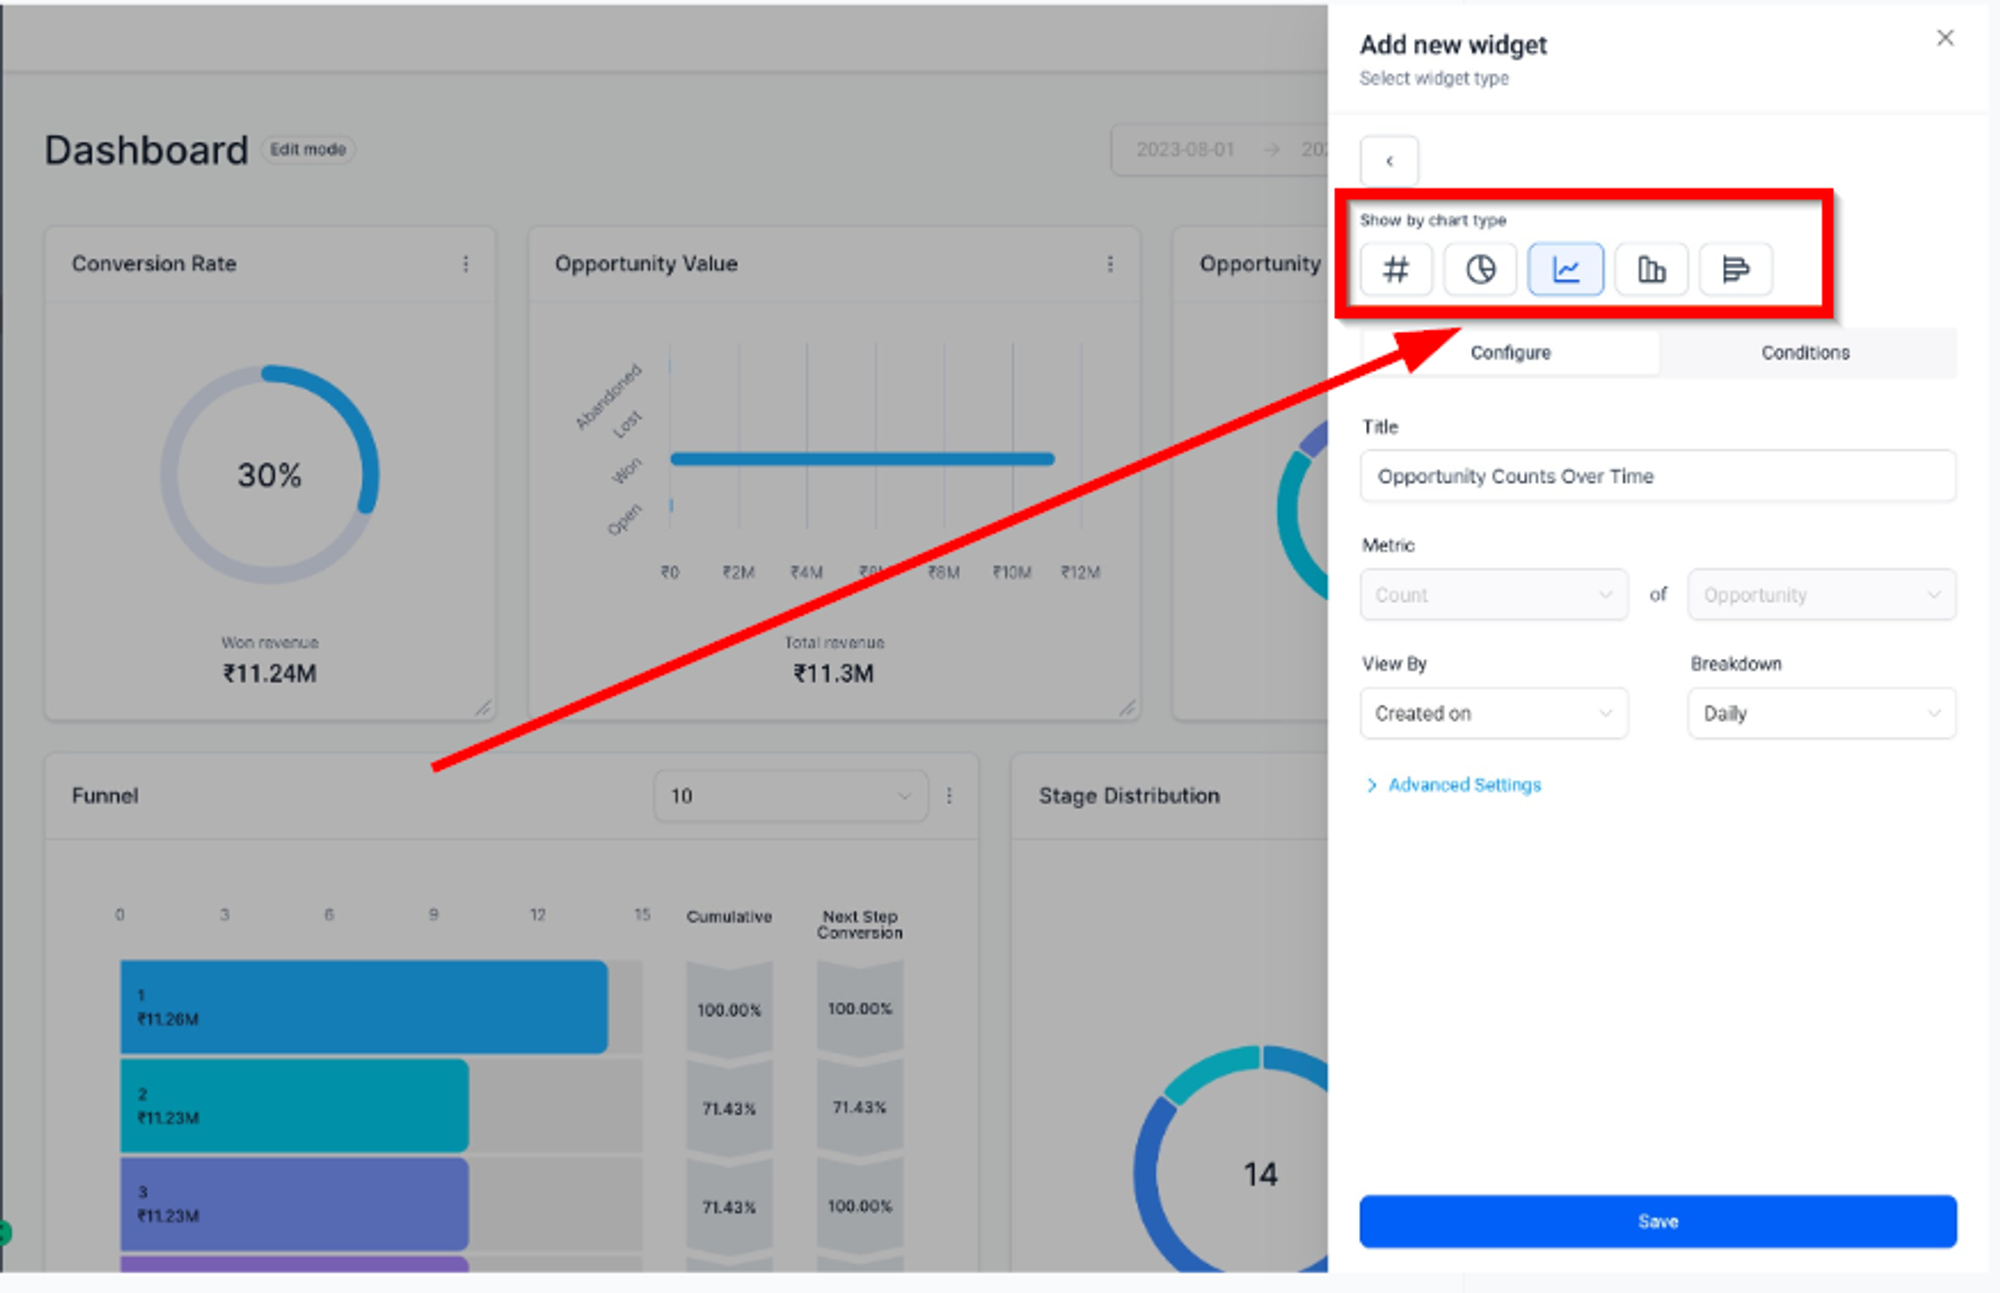
Task: Open Conversion Rate widget options menu
Action: pyautogui.click(x=466, y=264)
